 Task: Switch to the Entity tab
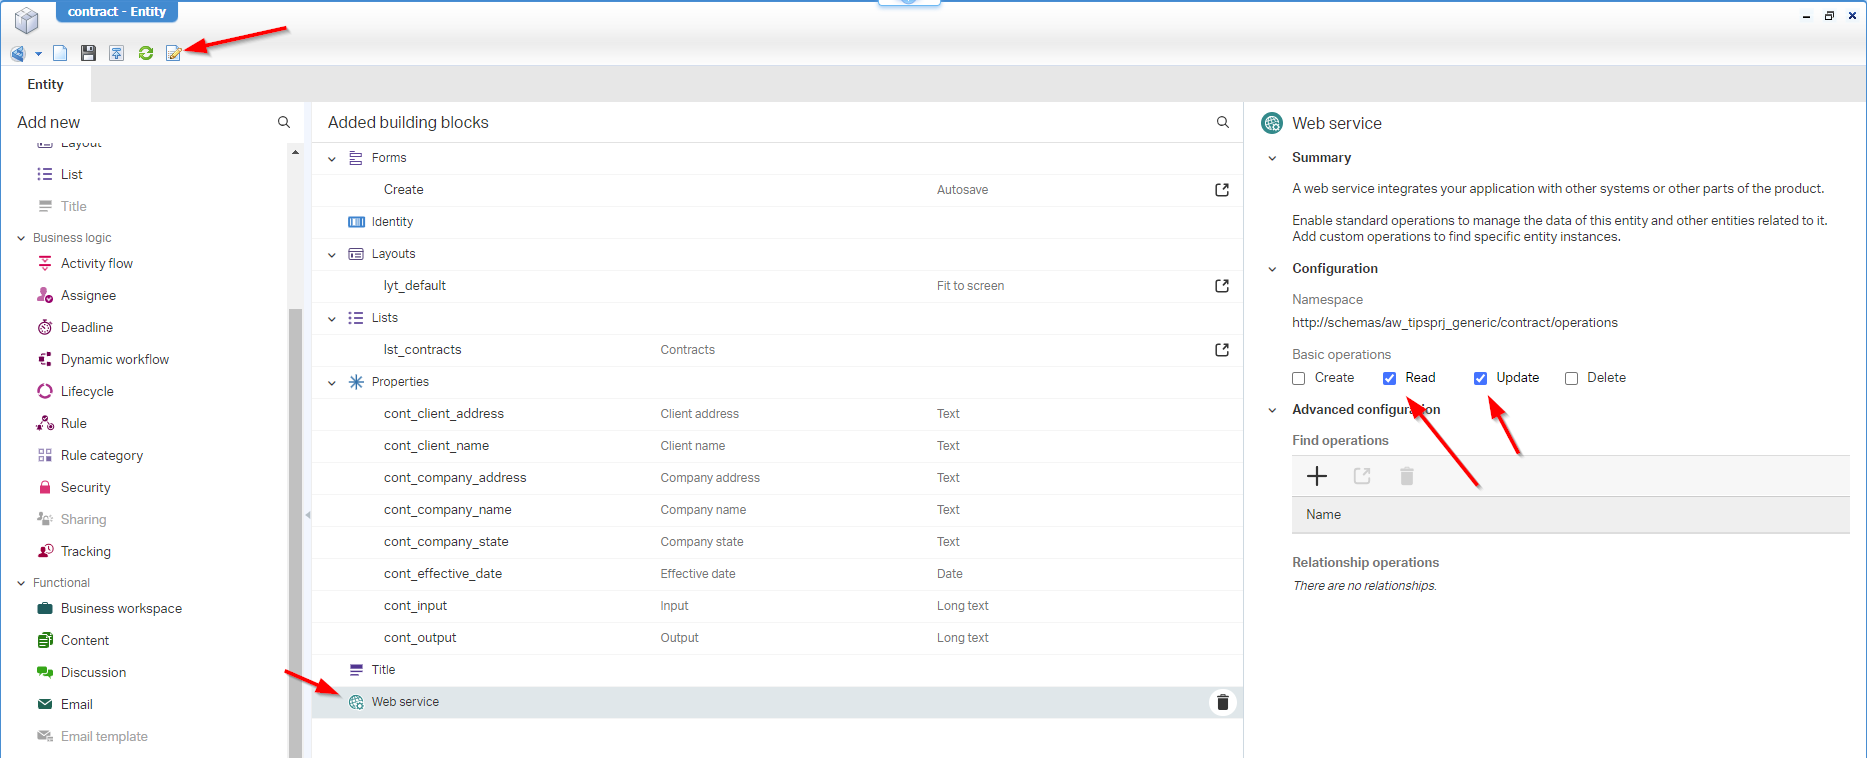coord(45,84)
